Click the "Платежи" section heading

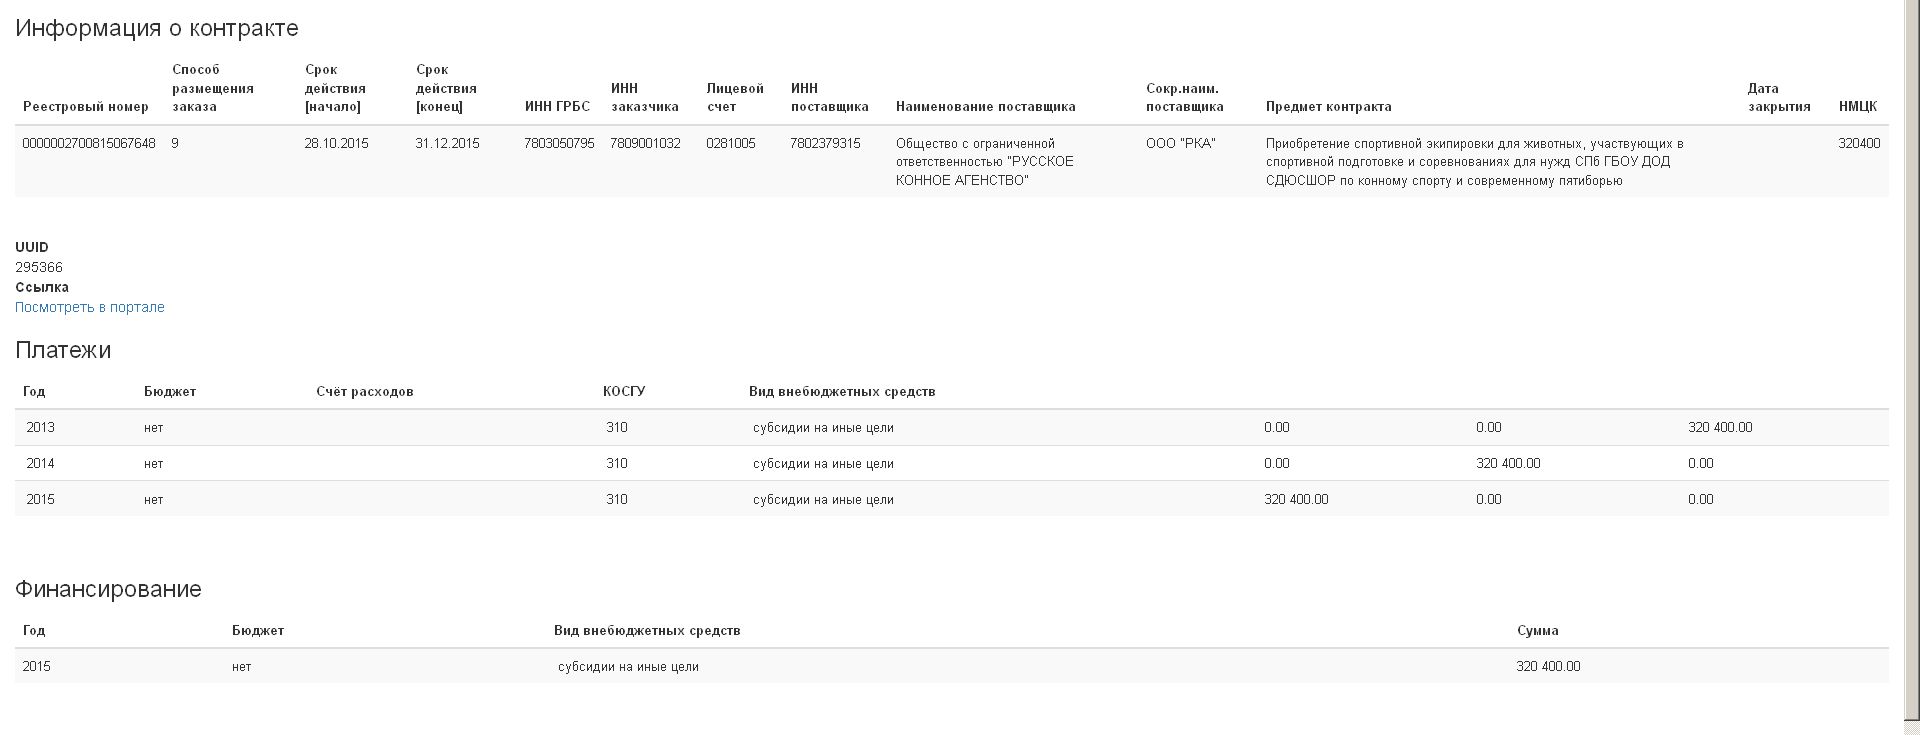pos(63,350)
